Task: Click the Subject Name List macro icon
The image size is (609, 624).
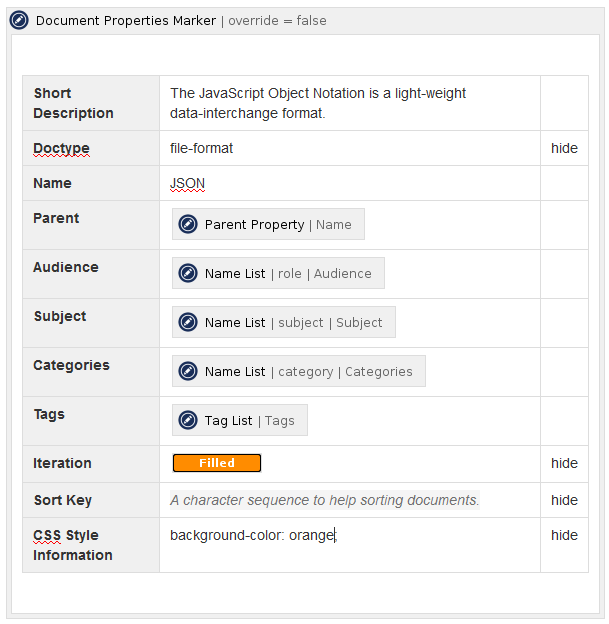Action: 187,322
